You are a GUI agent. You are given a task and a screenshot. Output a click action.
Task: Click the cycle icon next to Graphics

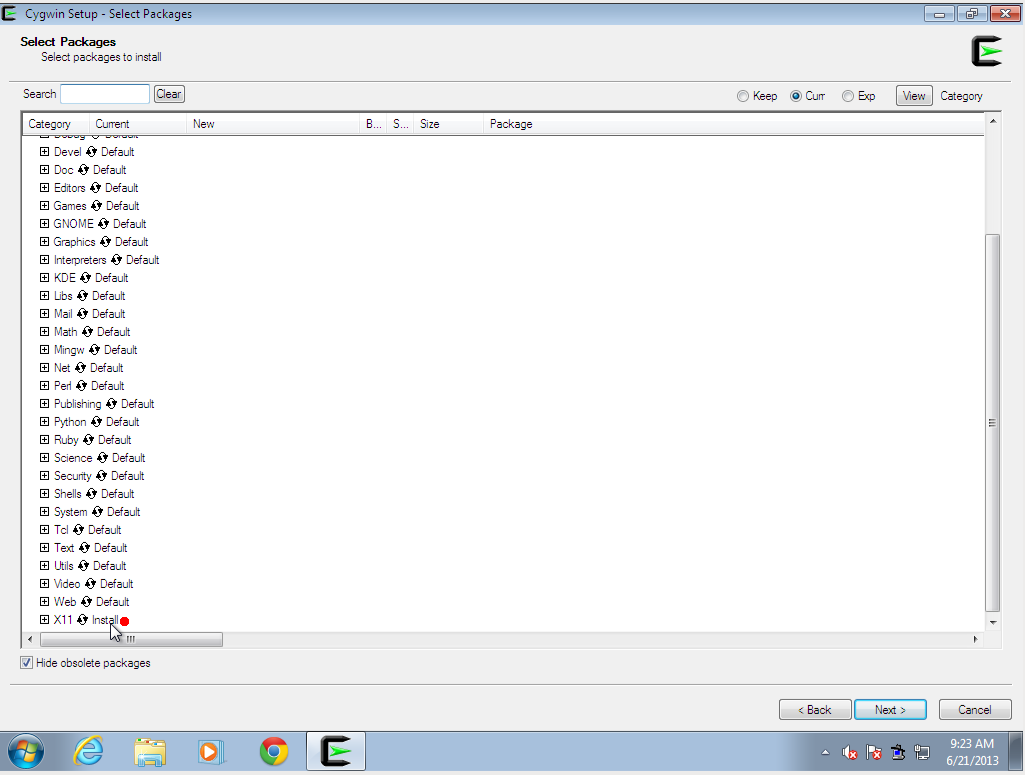pos(105,242)
